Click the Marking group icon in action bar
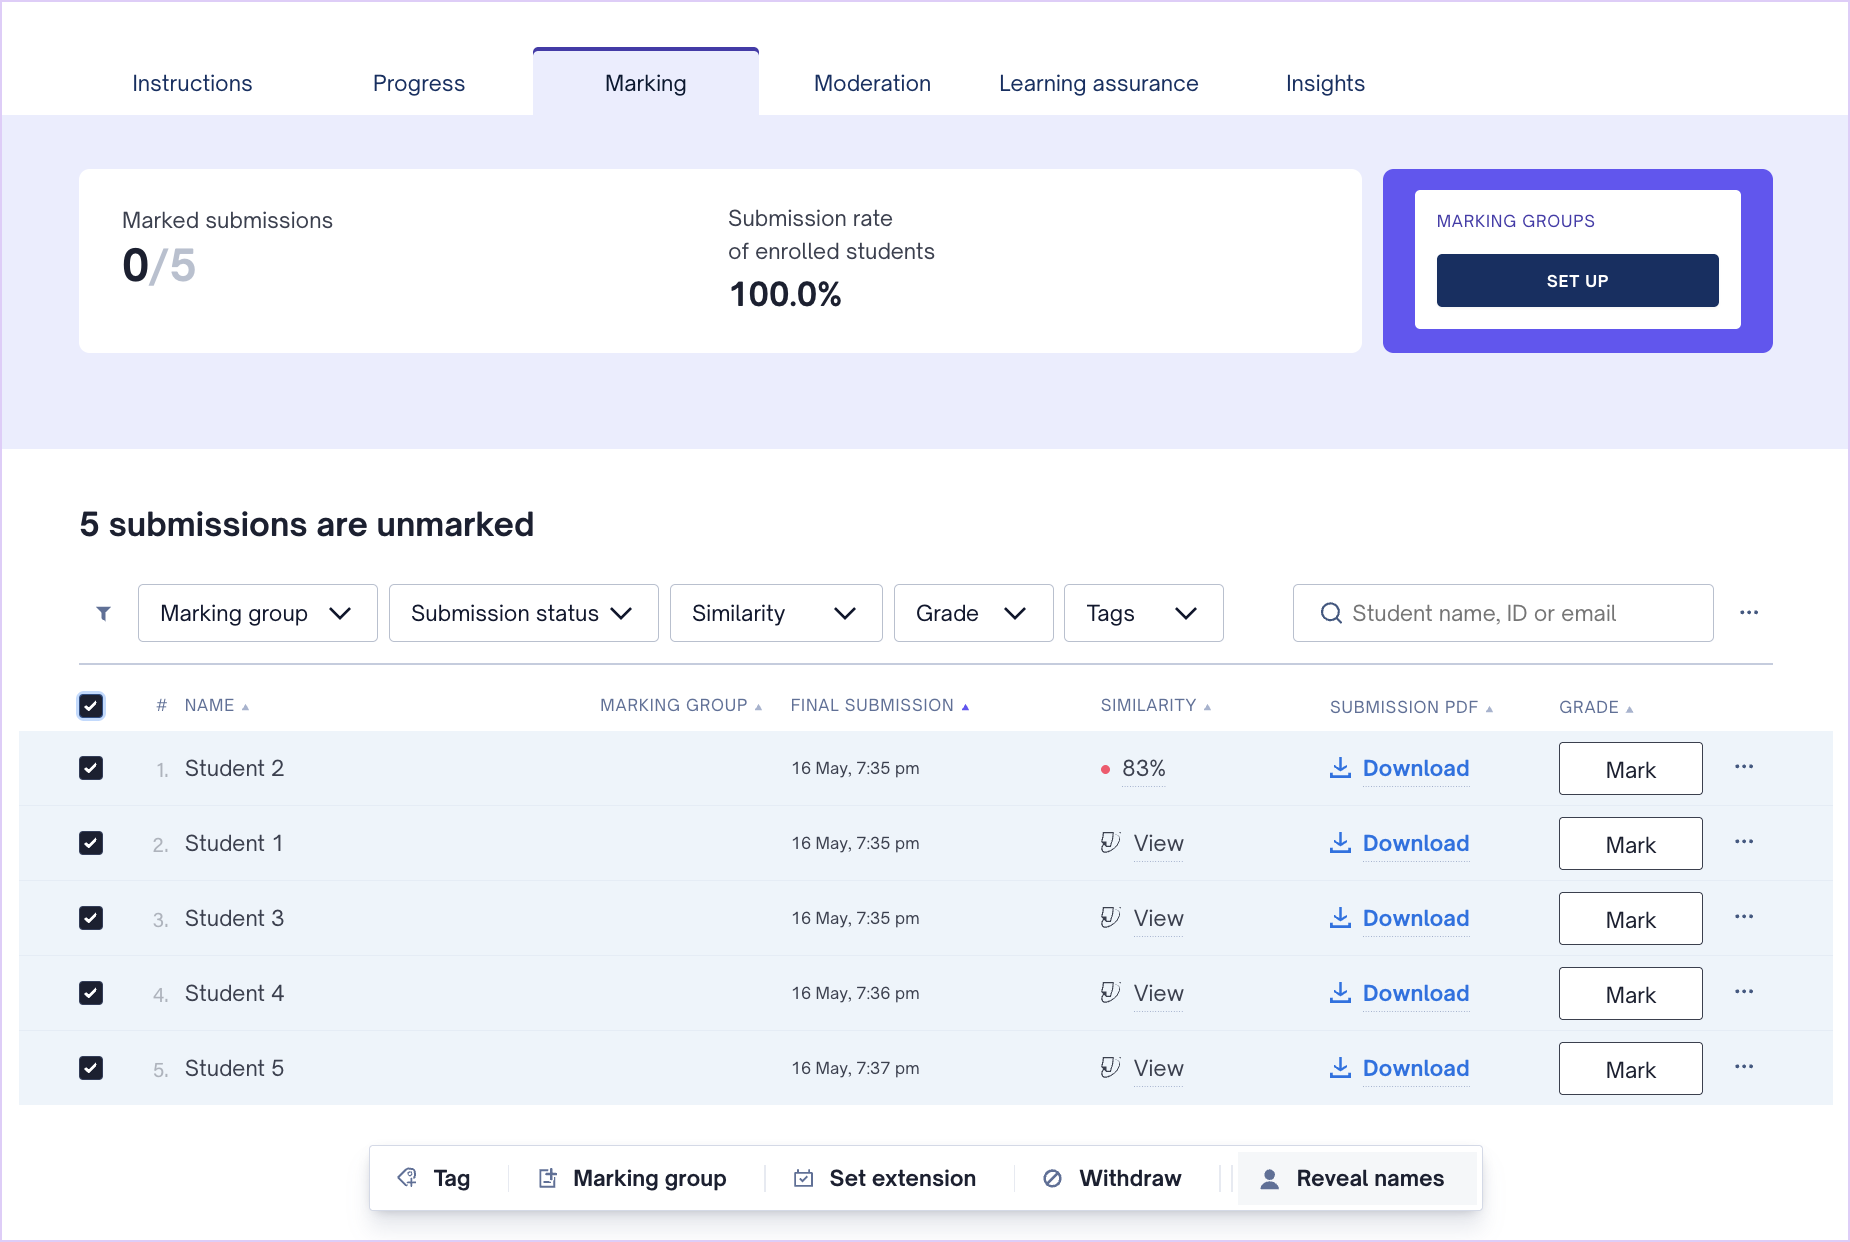 (548, 1178)
